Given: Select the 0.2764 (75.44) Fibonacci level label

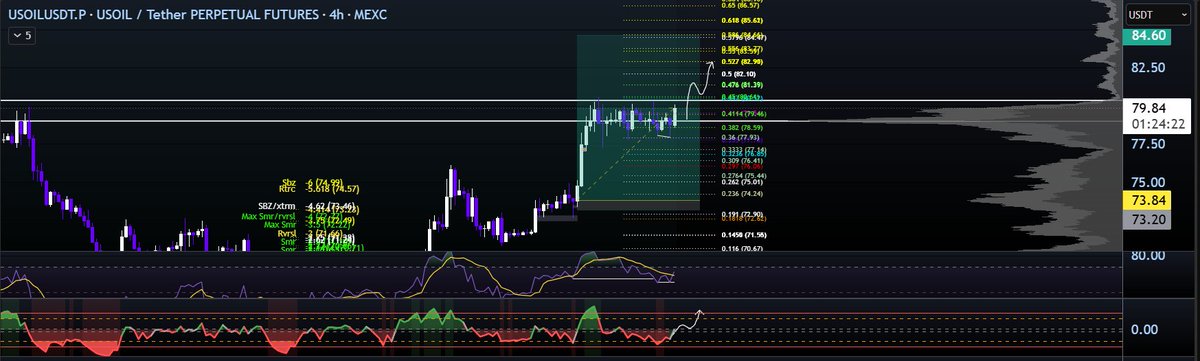Looking at the screenshot, I should click(x=744, y=175).
